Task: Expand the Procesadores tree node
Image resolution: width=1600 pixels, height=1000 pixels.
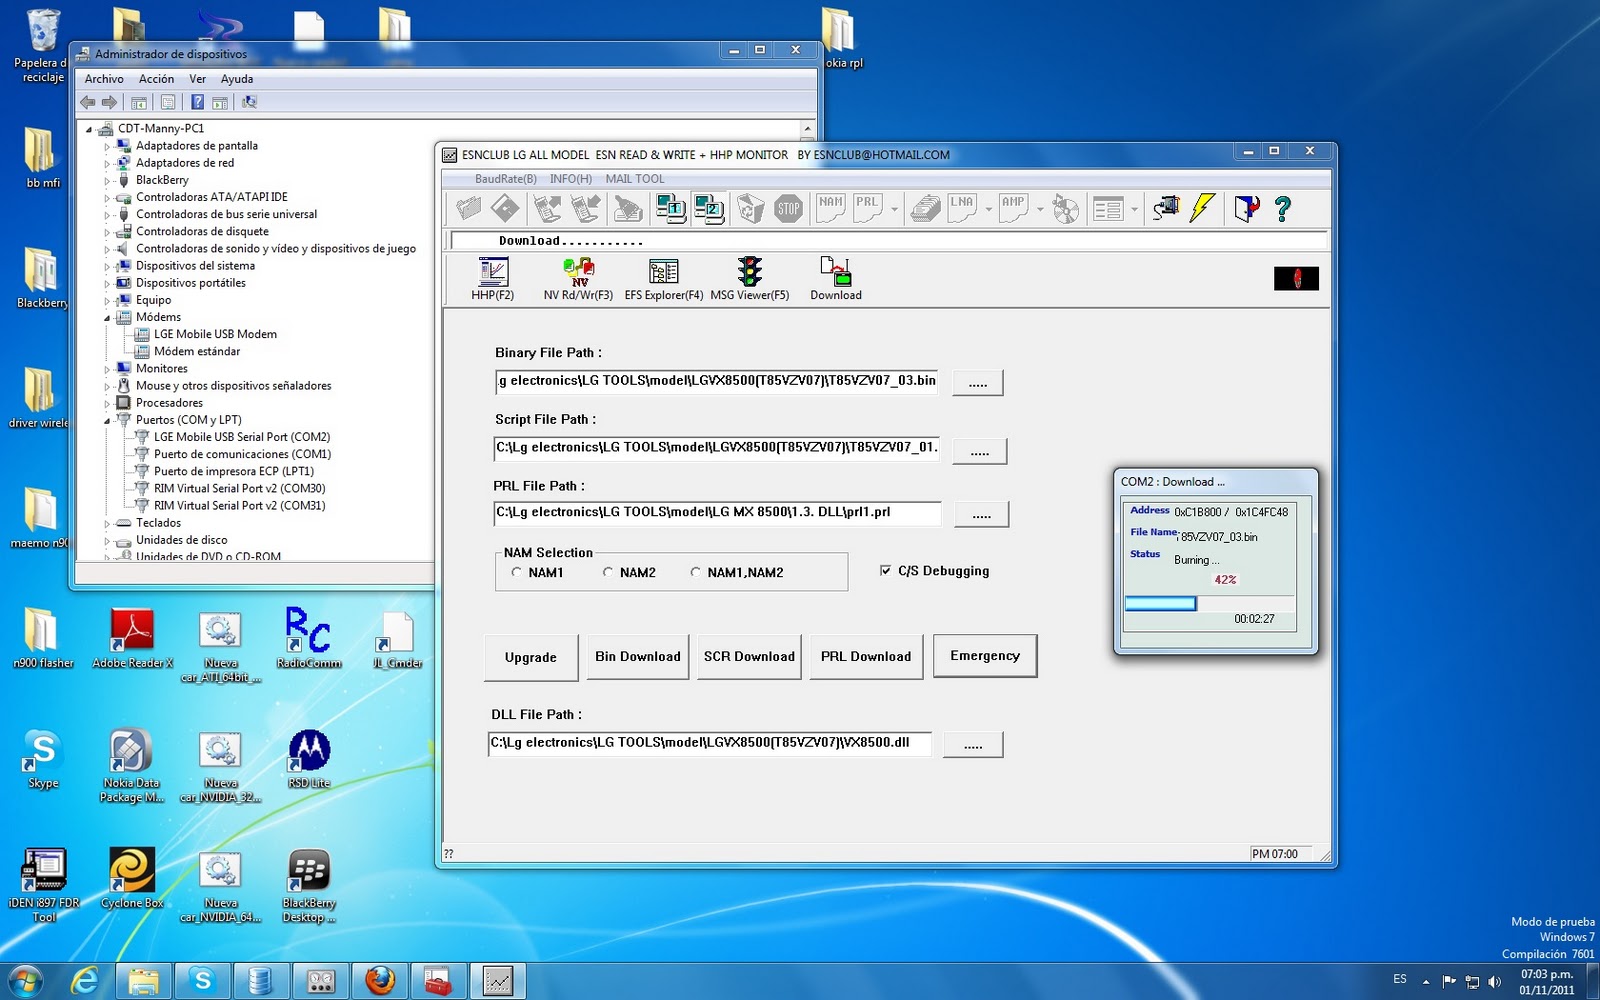Action: (107, 404)
